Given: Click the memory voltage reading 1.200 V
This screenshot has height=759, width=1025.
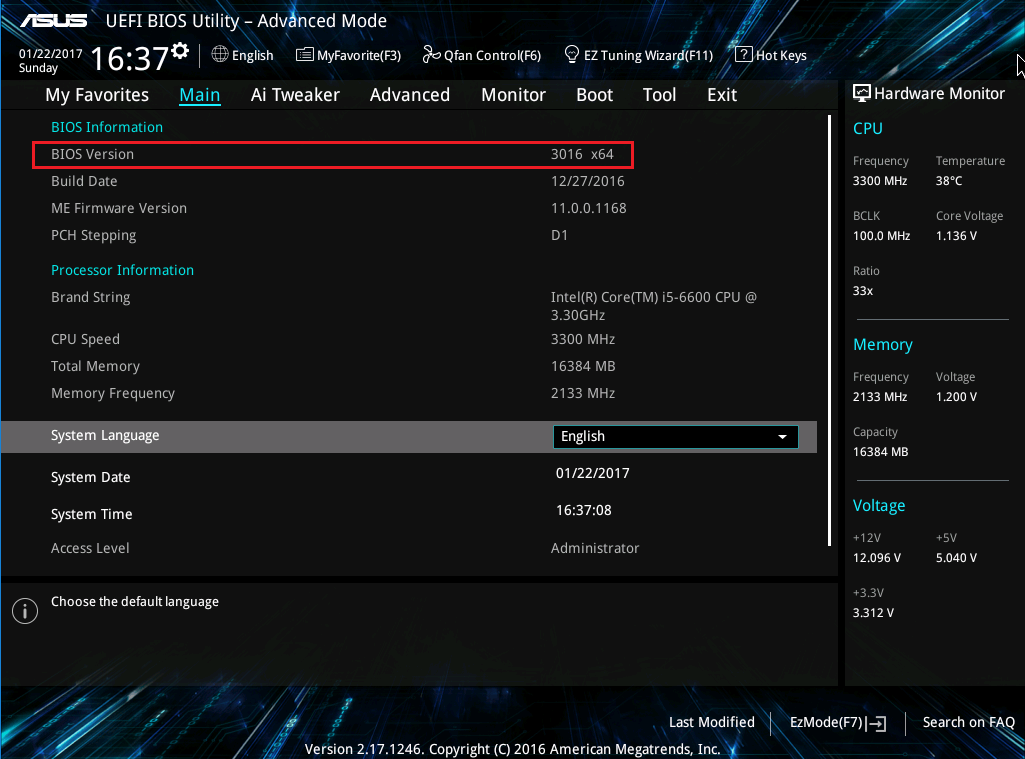Looking at the screenshot, I should (x=956, y=397).
